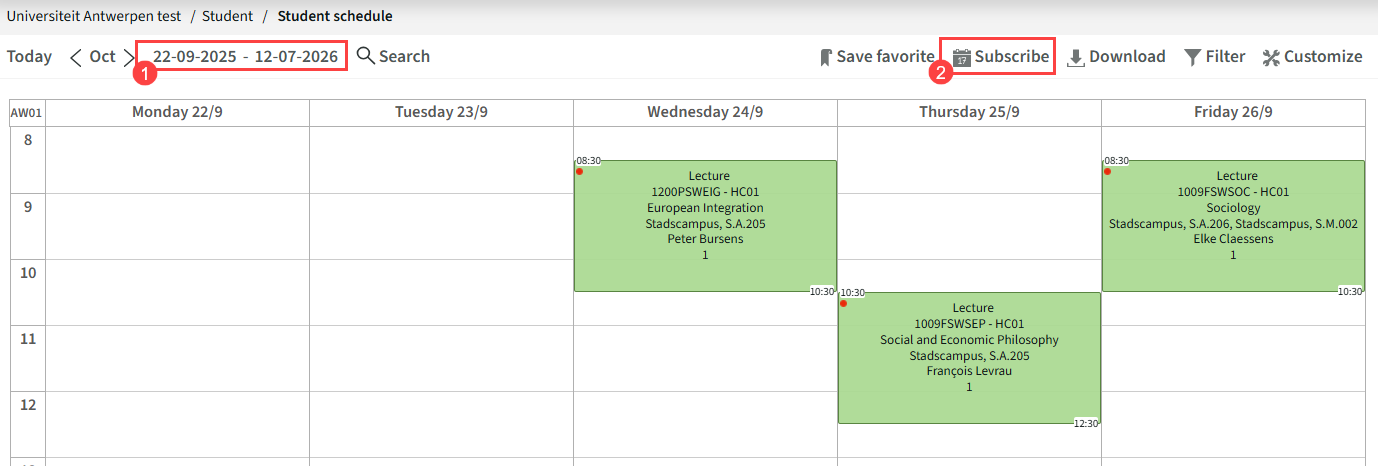1378x466 pixels.
Task: Click the Customize tools icon
Action: 1271,57
